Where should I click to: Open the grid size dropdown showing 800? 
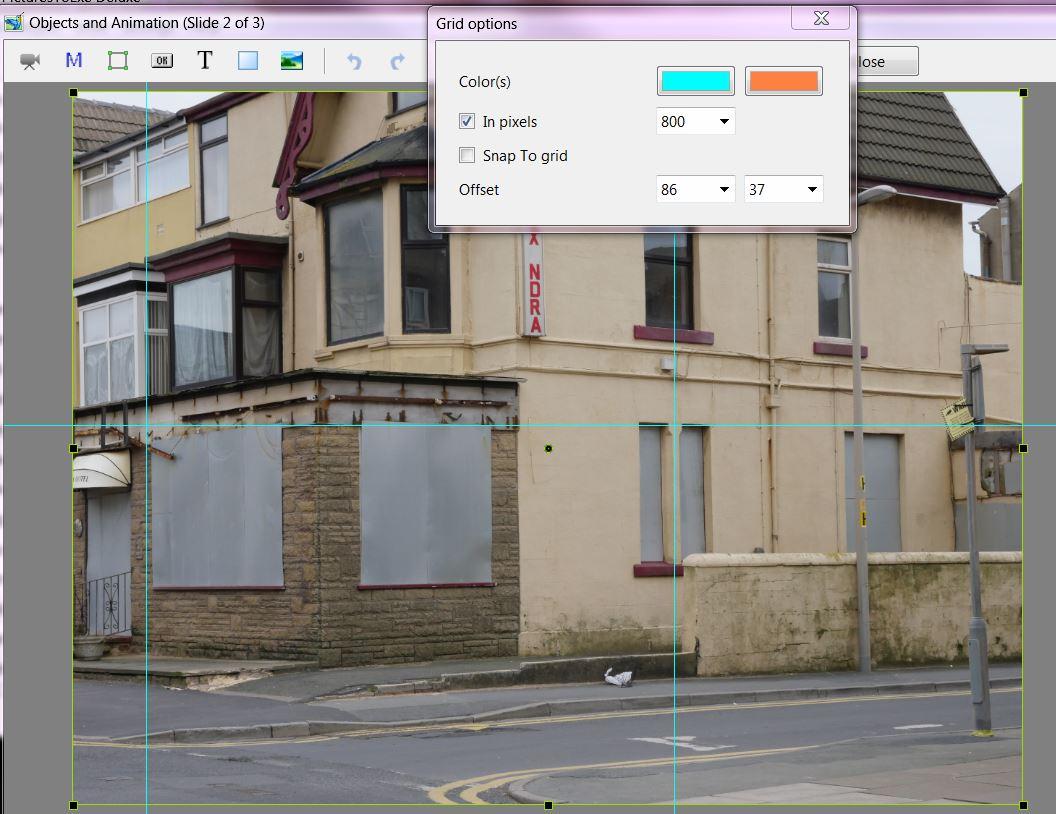pyautogui.click(x=724, y=122)
